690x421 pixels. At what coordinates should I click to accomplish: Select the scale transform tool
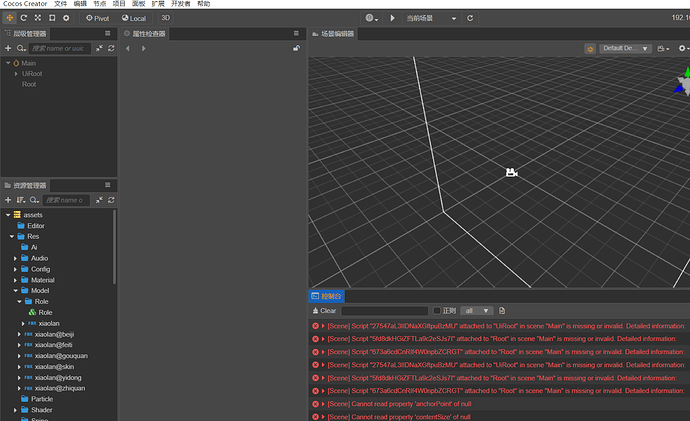click(38, 18)
